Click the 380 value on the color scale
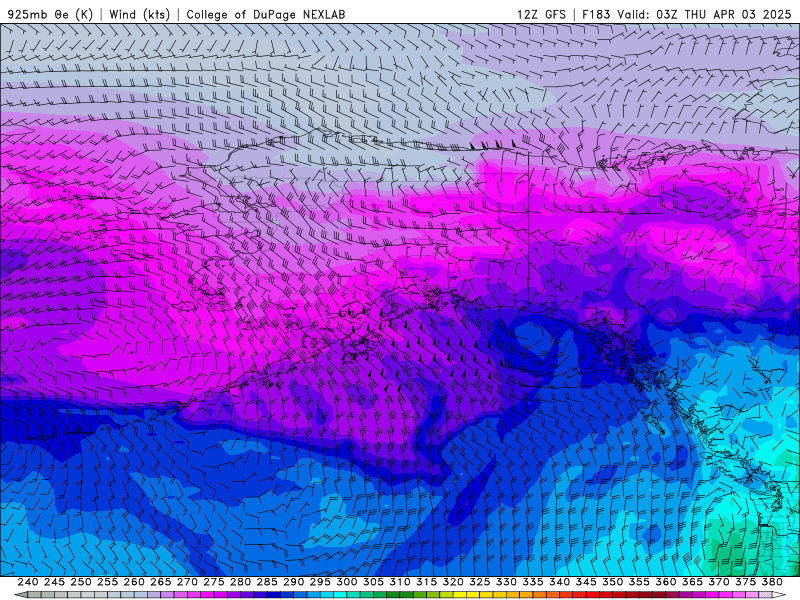The height and width of the screenshot is (600, 800). pos(772,582)
